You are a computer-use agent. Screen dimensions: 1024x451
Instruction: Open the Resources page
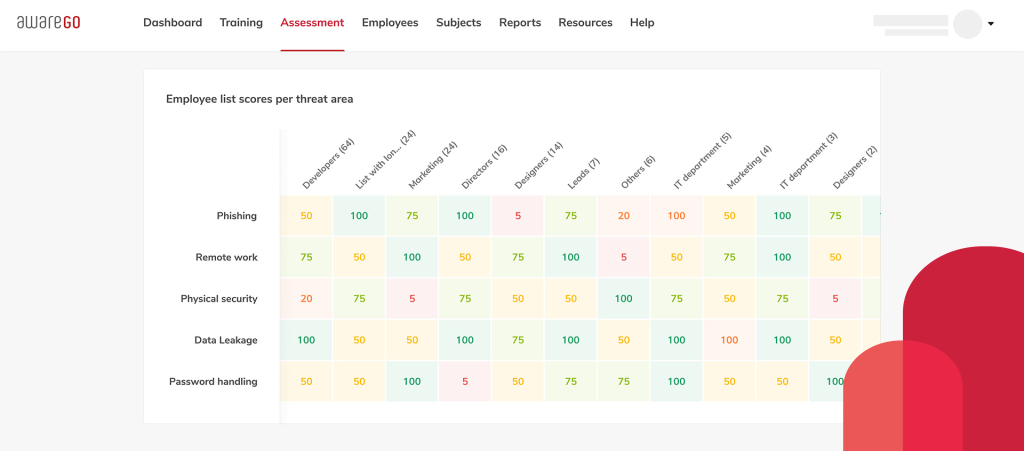pyautogui.click(x=585, y=22)
